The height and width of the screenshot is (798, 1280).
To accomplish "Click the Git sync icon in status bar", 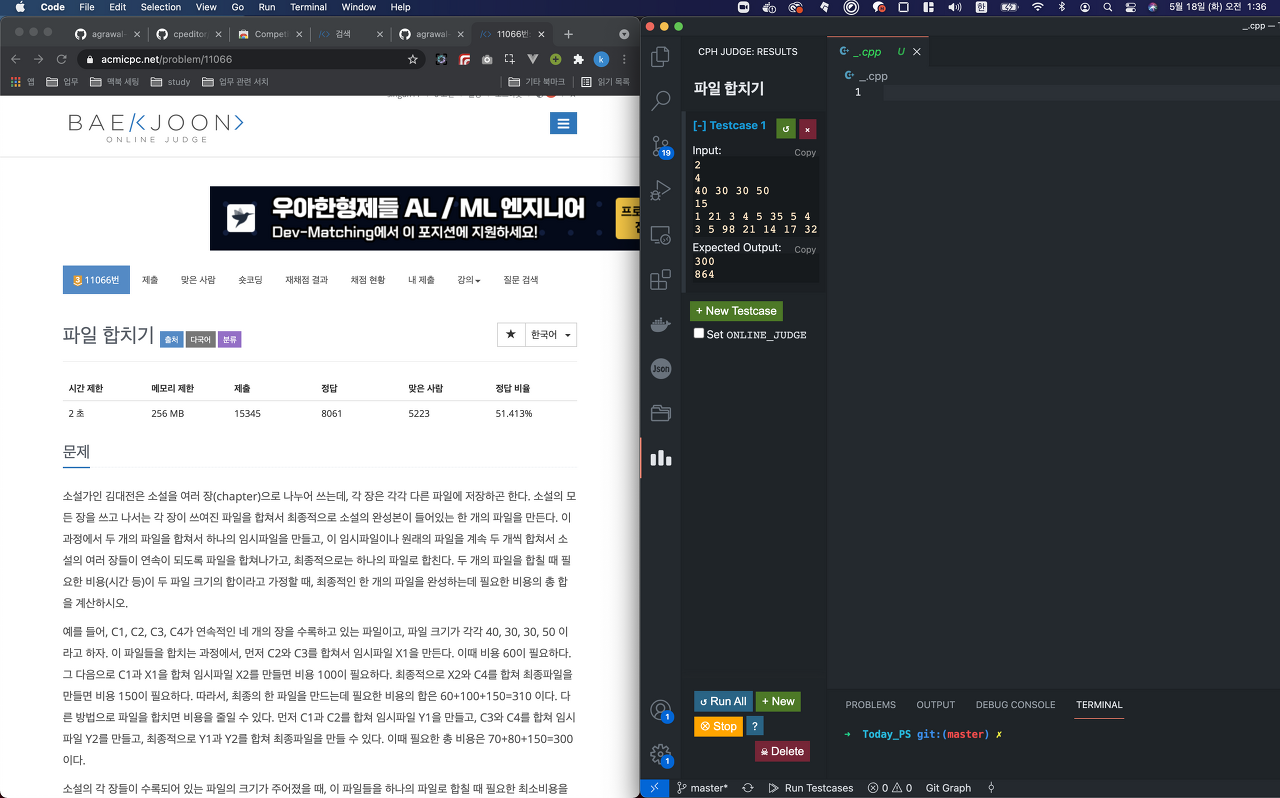I will tap(748, 788).
